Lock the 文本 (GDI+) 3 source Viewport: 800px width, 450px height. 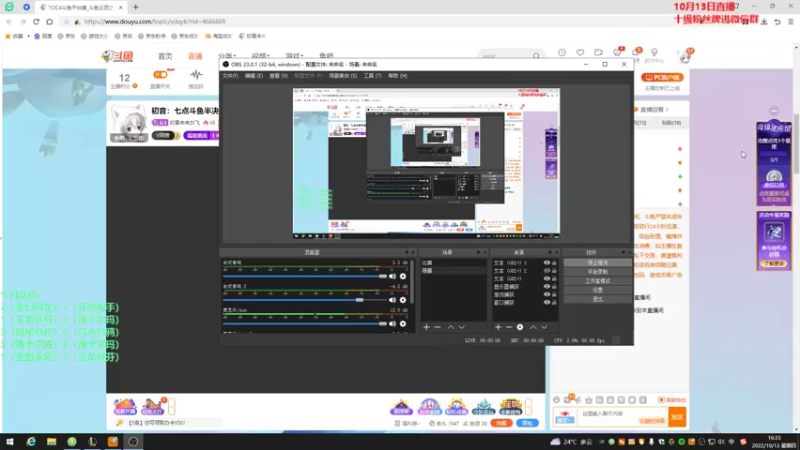point(554,263)
